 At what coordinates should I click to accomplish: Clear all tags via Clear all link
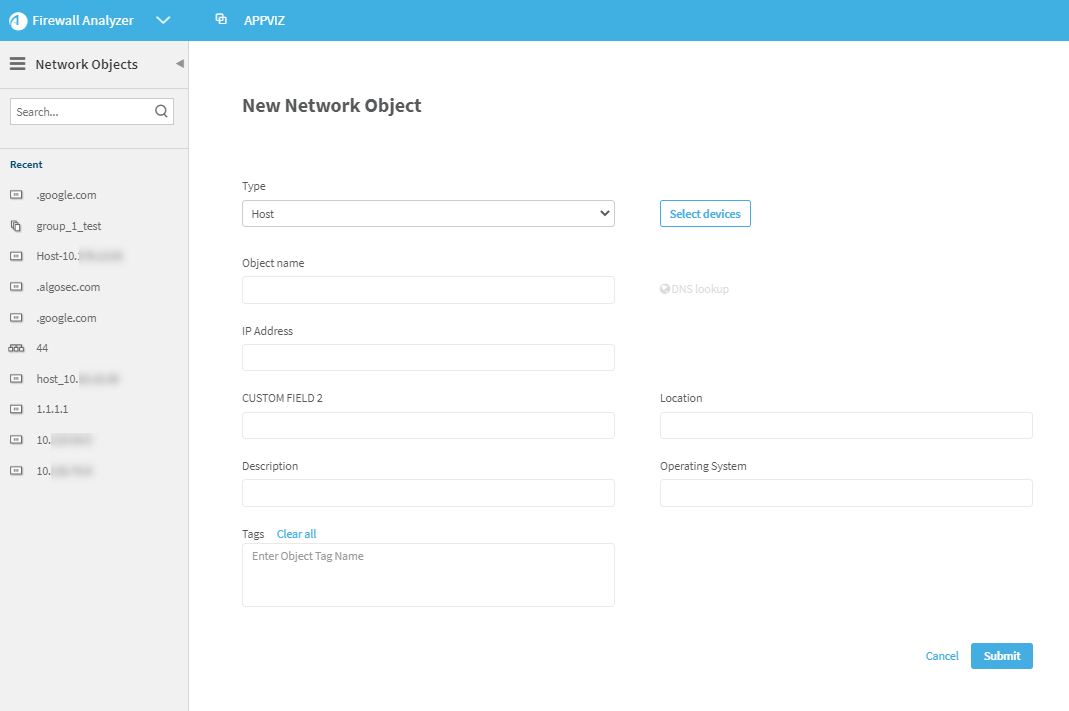tap(296, 534)
